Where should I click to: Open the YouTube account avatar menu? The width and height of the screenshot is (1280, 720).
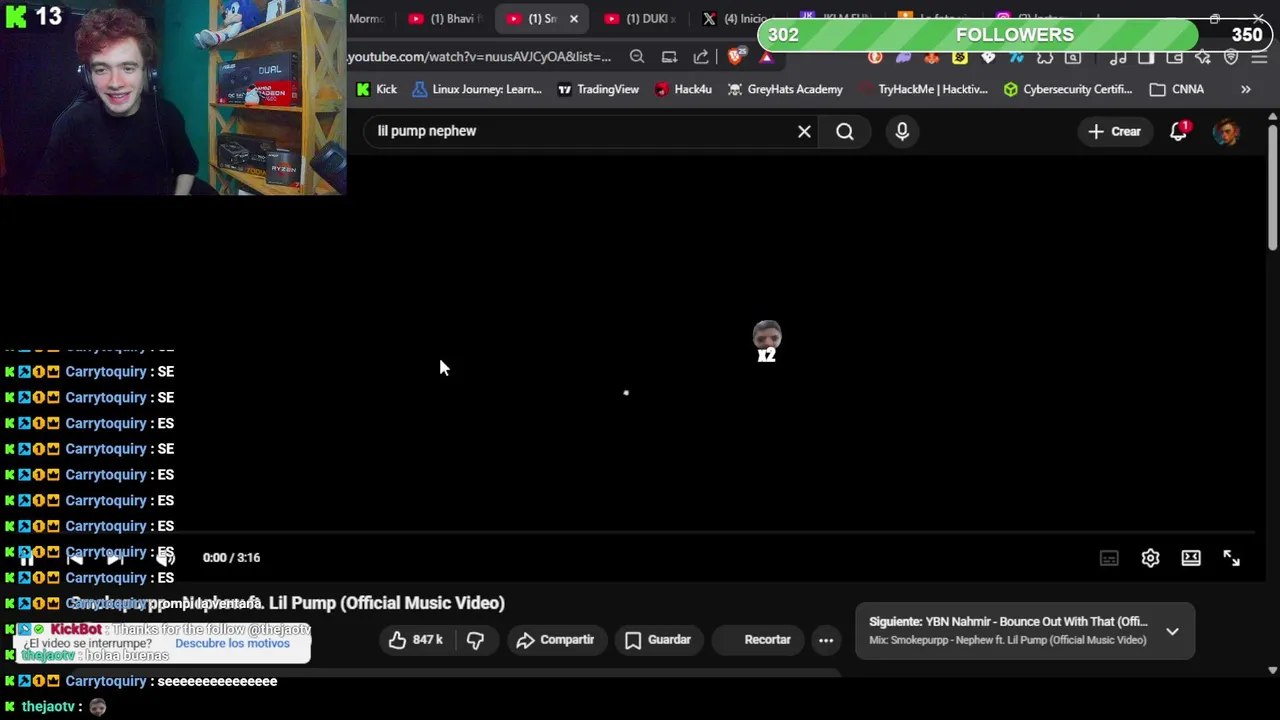[x=1226, y=131]
